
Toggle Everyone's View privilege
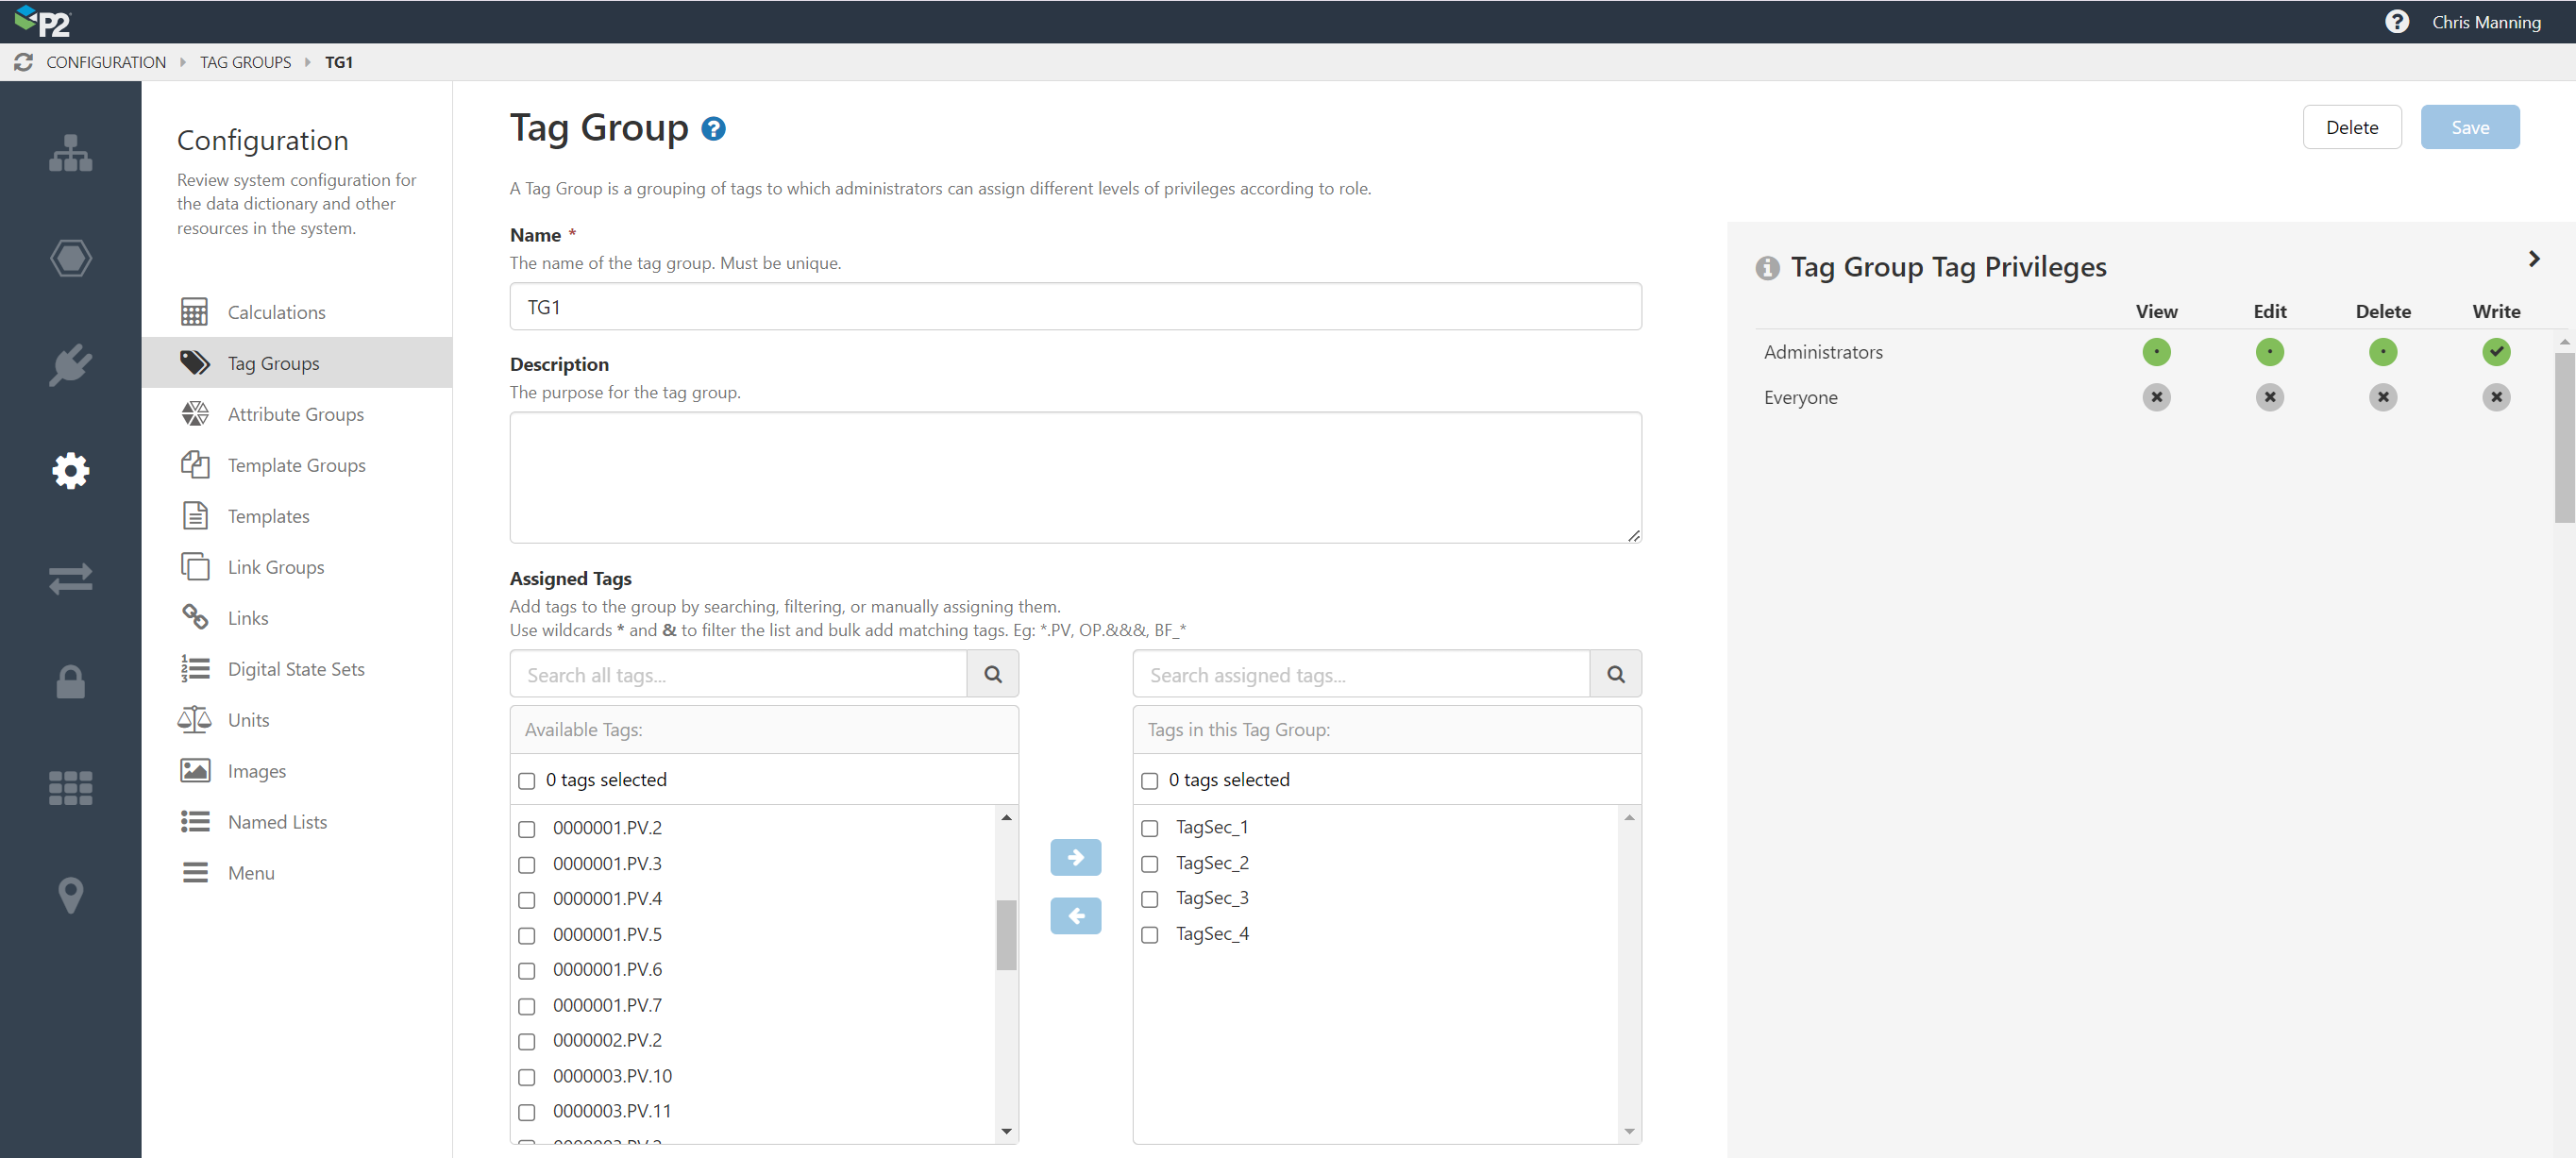(2156, 397)
